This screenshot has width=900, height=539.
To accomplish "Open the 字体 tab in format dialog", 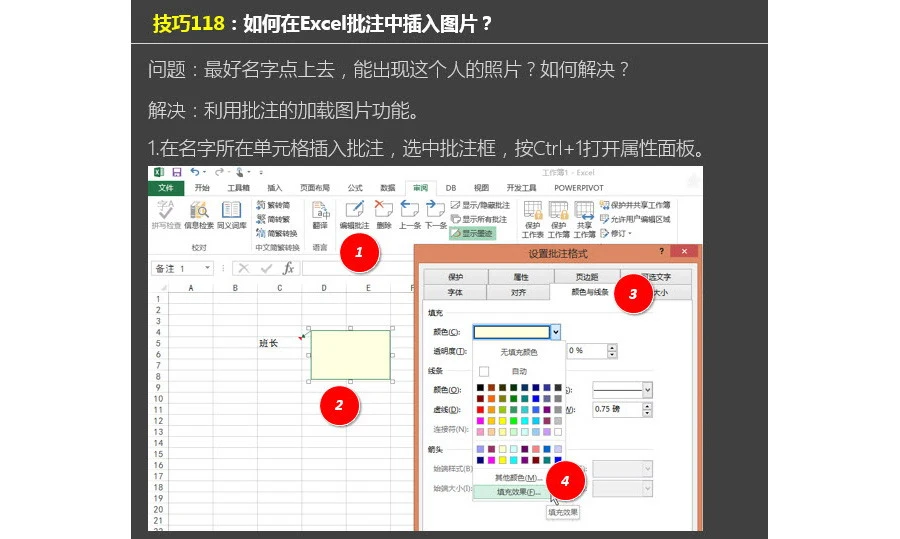I will (455, 292).
